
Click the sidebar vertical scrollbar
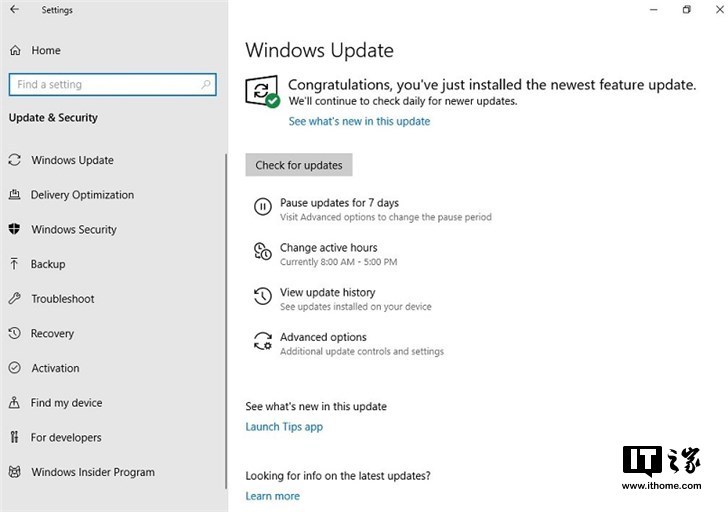pyautogui.click(x=226, y=321)
